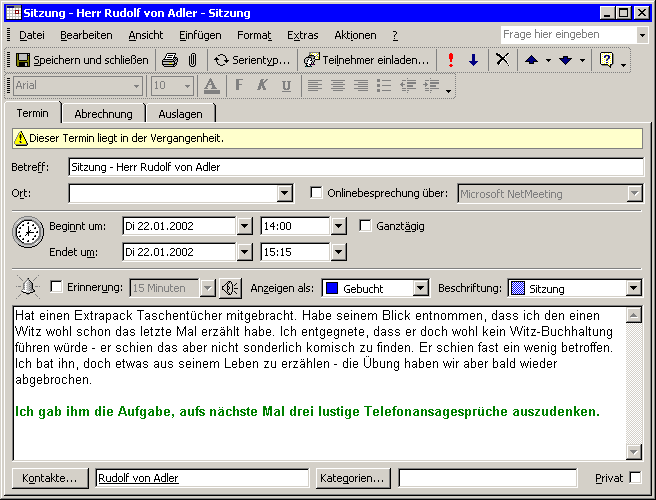Decrease indent icon
The image size is (656, 500).
(408, 86)
